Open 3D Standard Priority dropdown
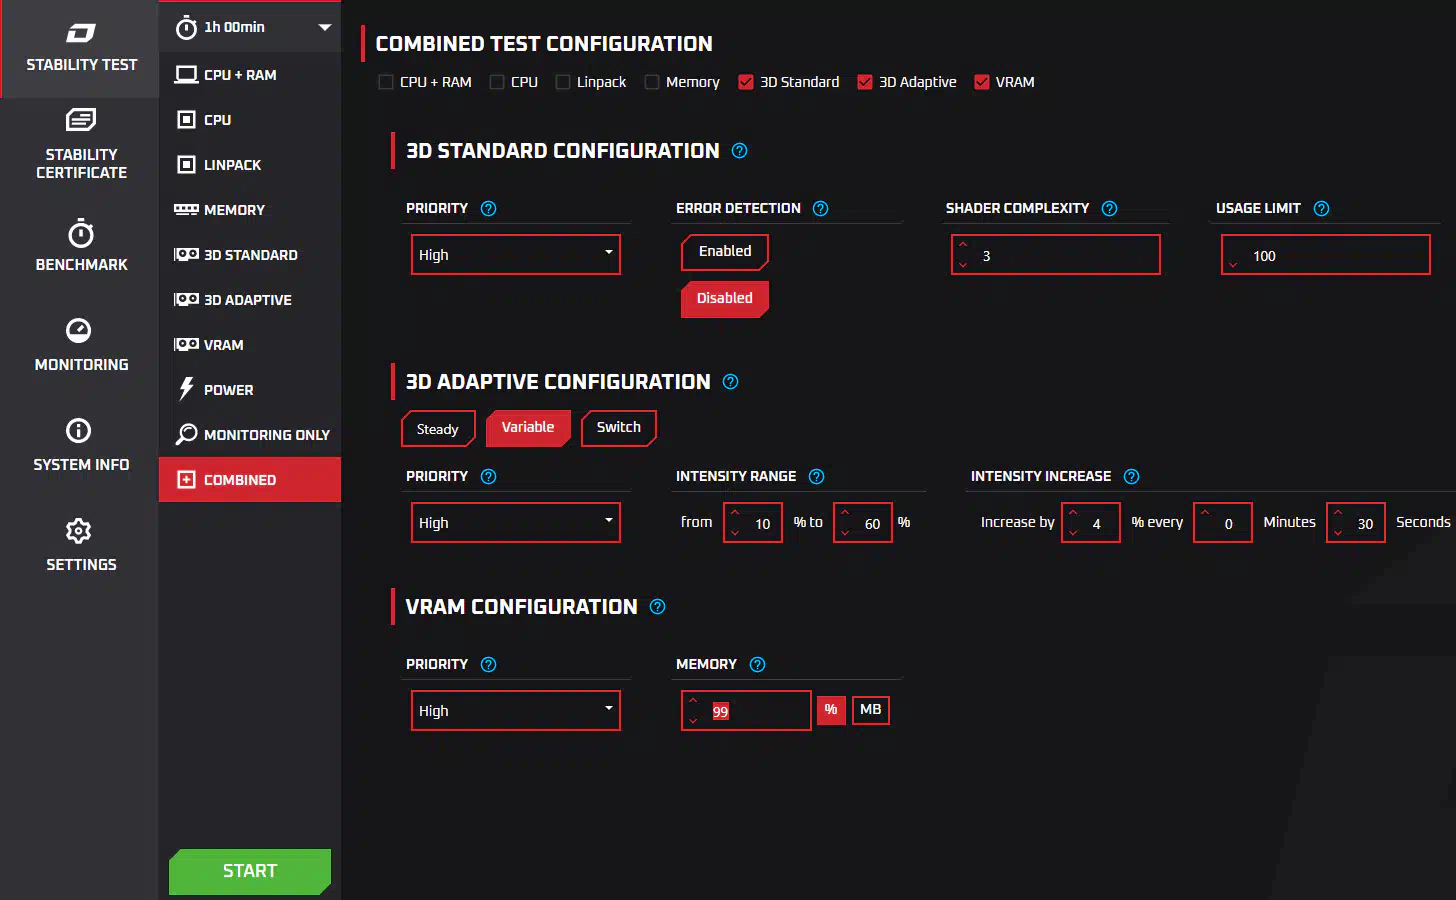This screenshot has width=1456, height=900. point(516,254)
